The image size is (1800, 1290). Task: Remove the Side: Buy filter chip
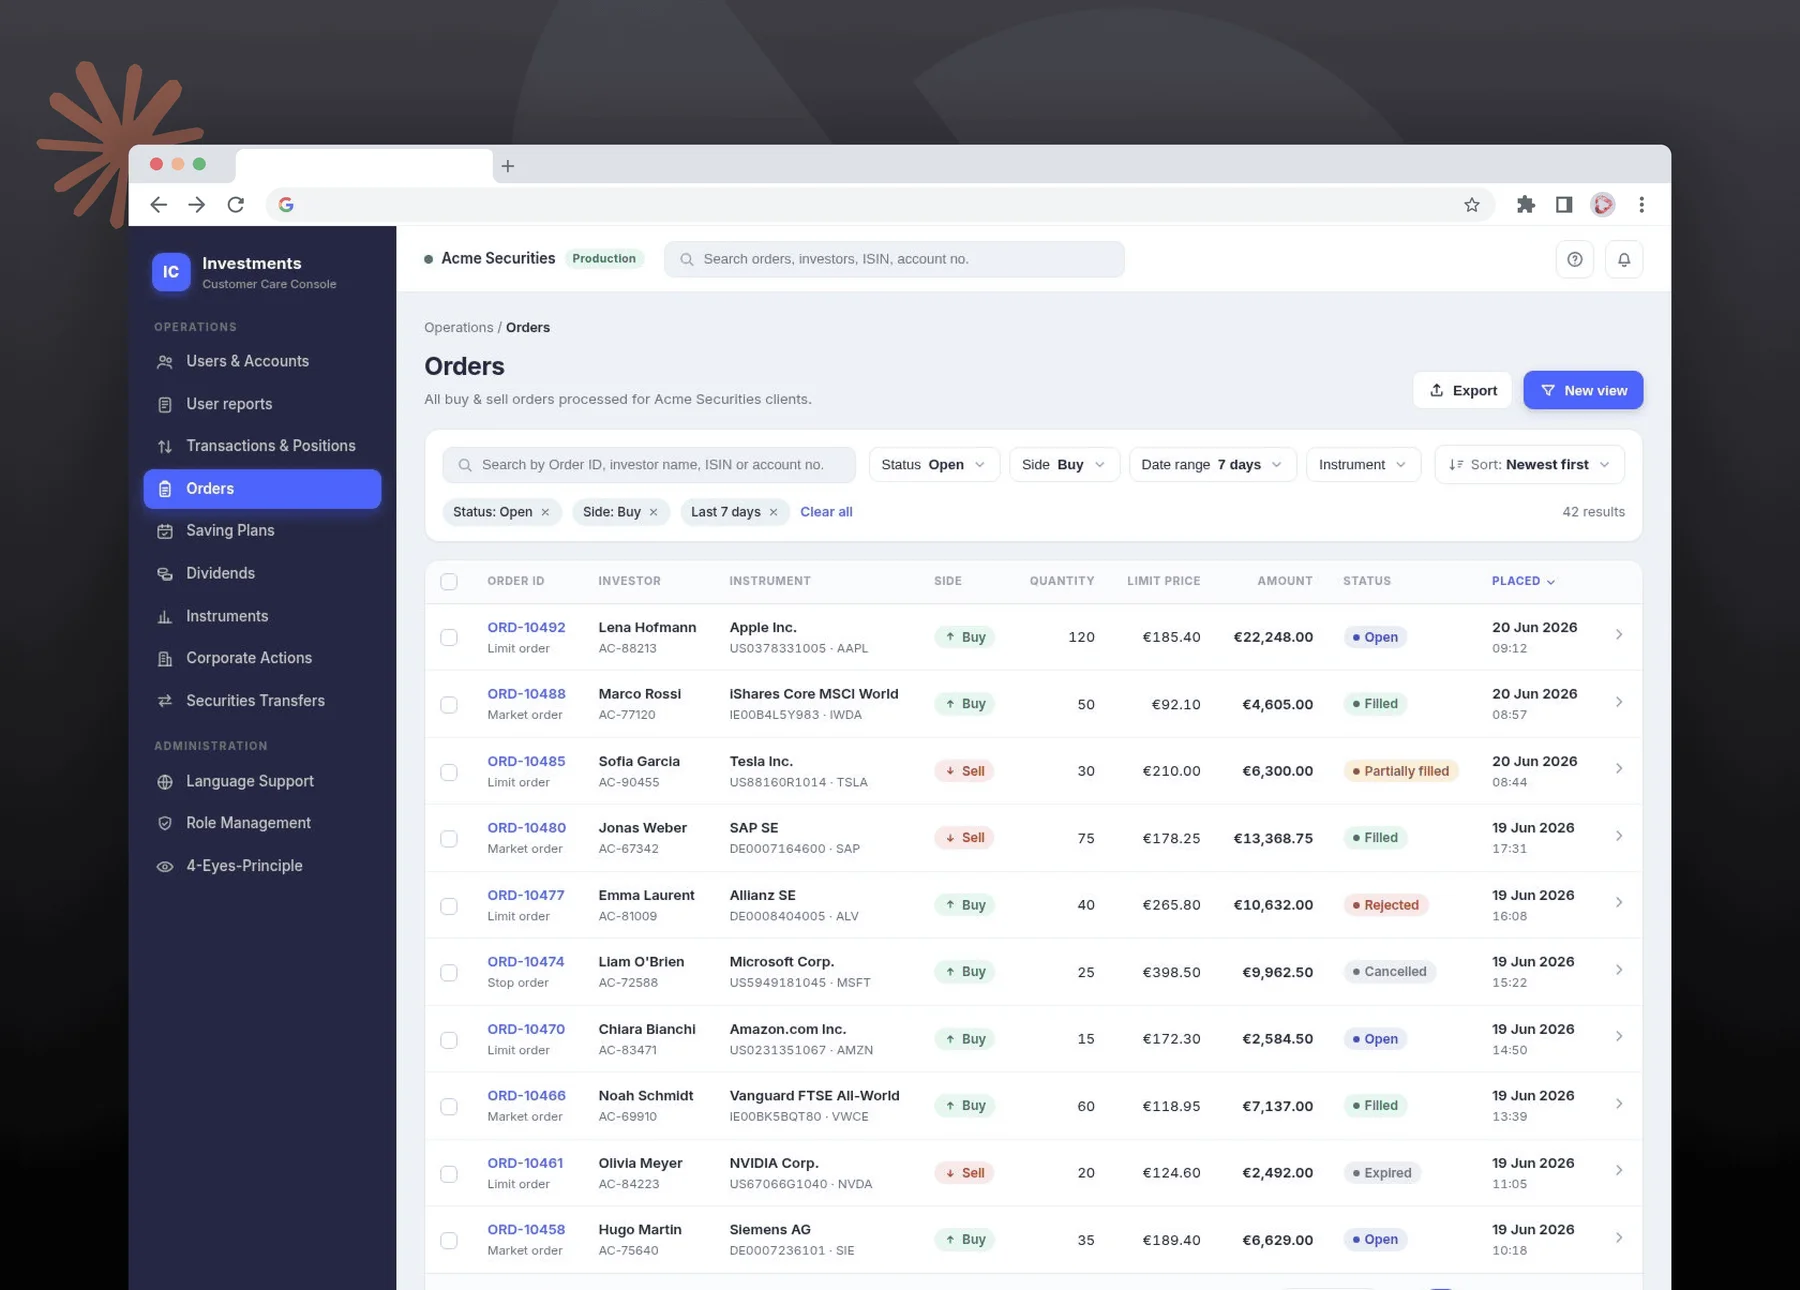coord(654,512)
